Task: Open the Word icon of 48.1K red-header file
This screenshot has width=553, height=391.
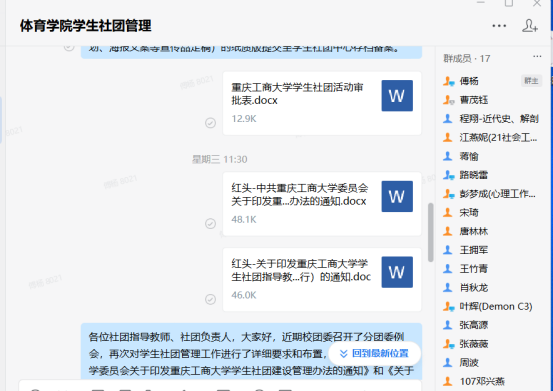Action: (397, 196)
